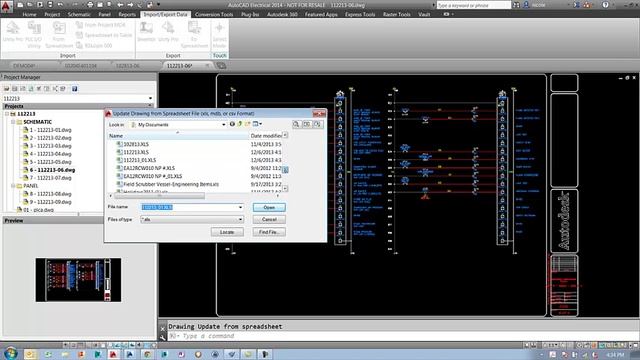Click the Locate button

click(227, 232)
